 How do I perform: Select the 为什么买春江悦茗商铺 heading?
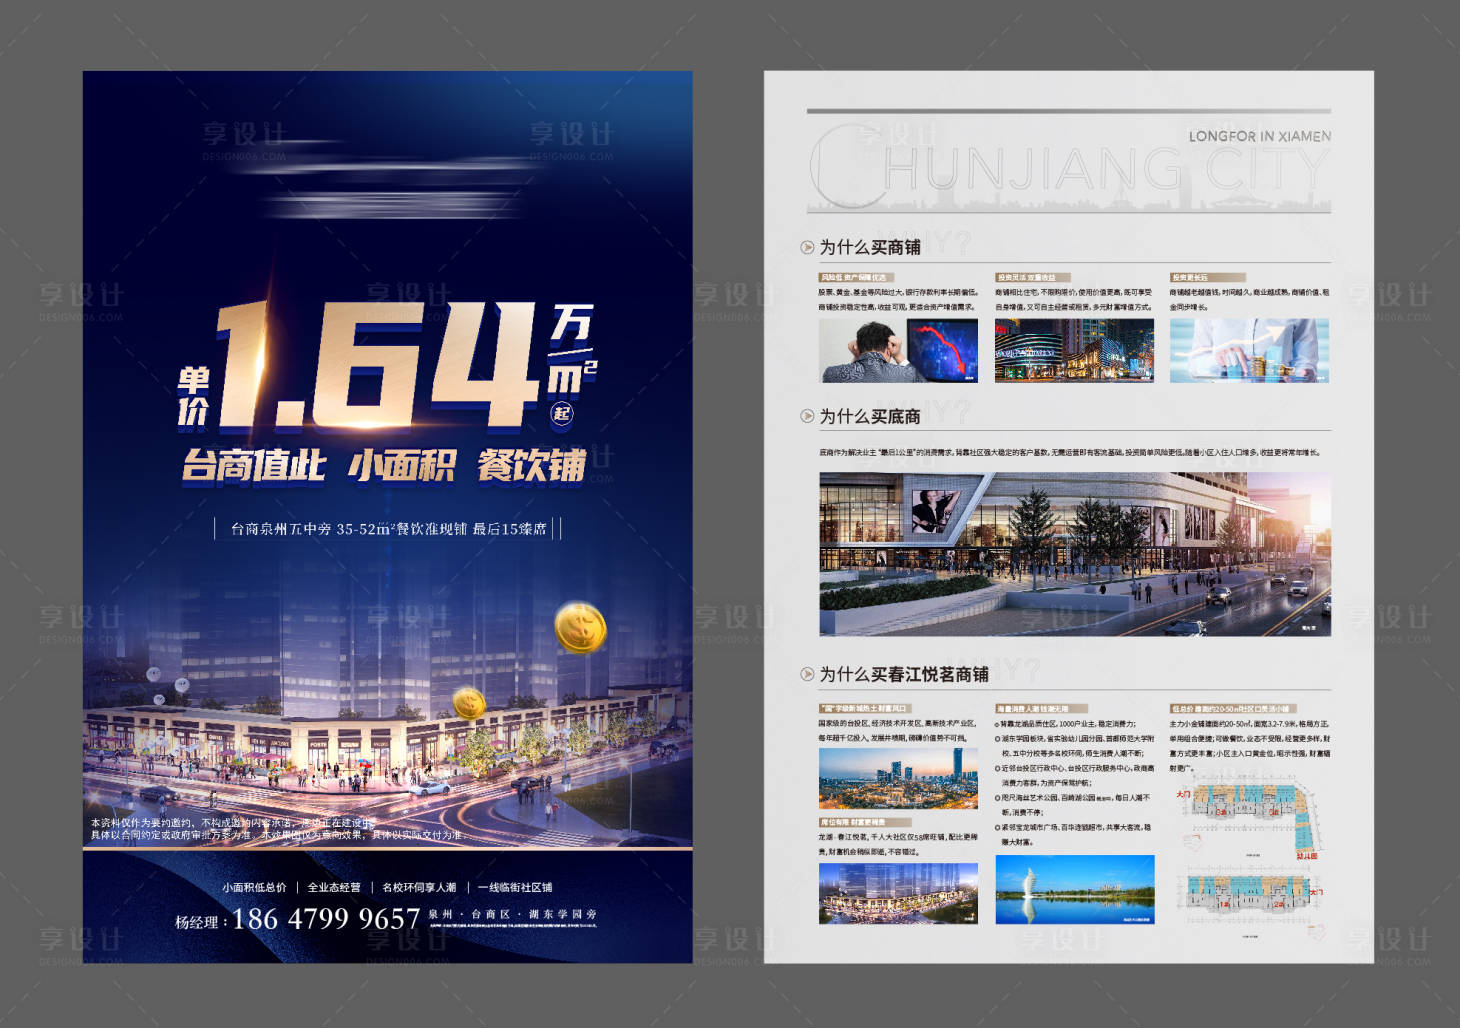(x=904, y=674)
